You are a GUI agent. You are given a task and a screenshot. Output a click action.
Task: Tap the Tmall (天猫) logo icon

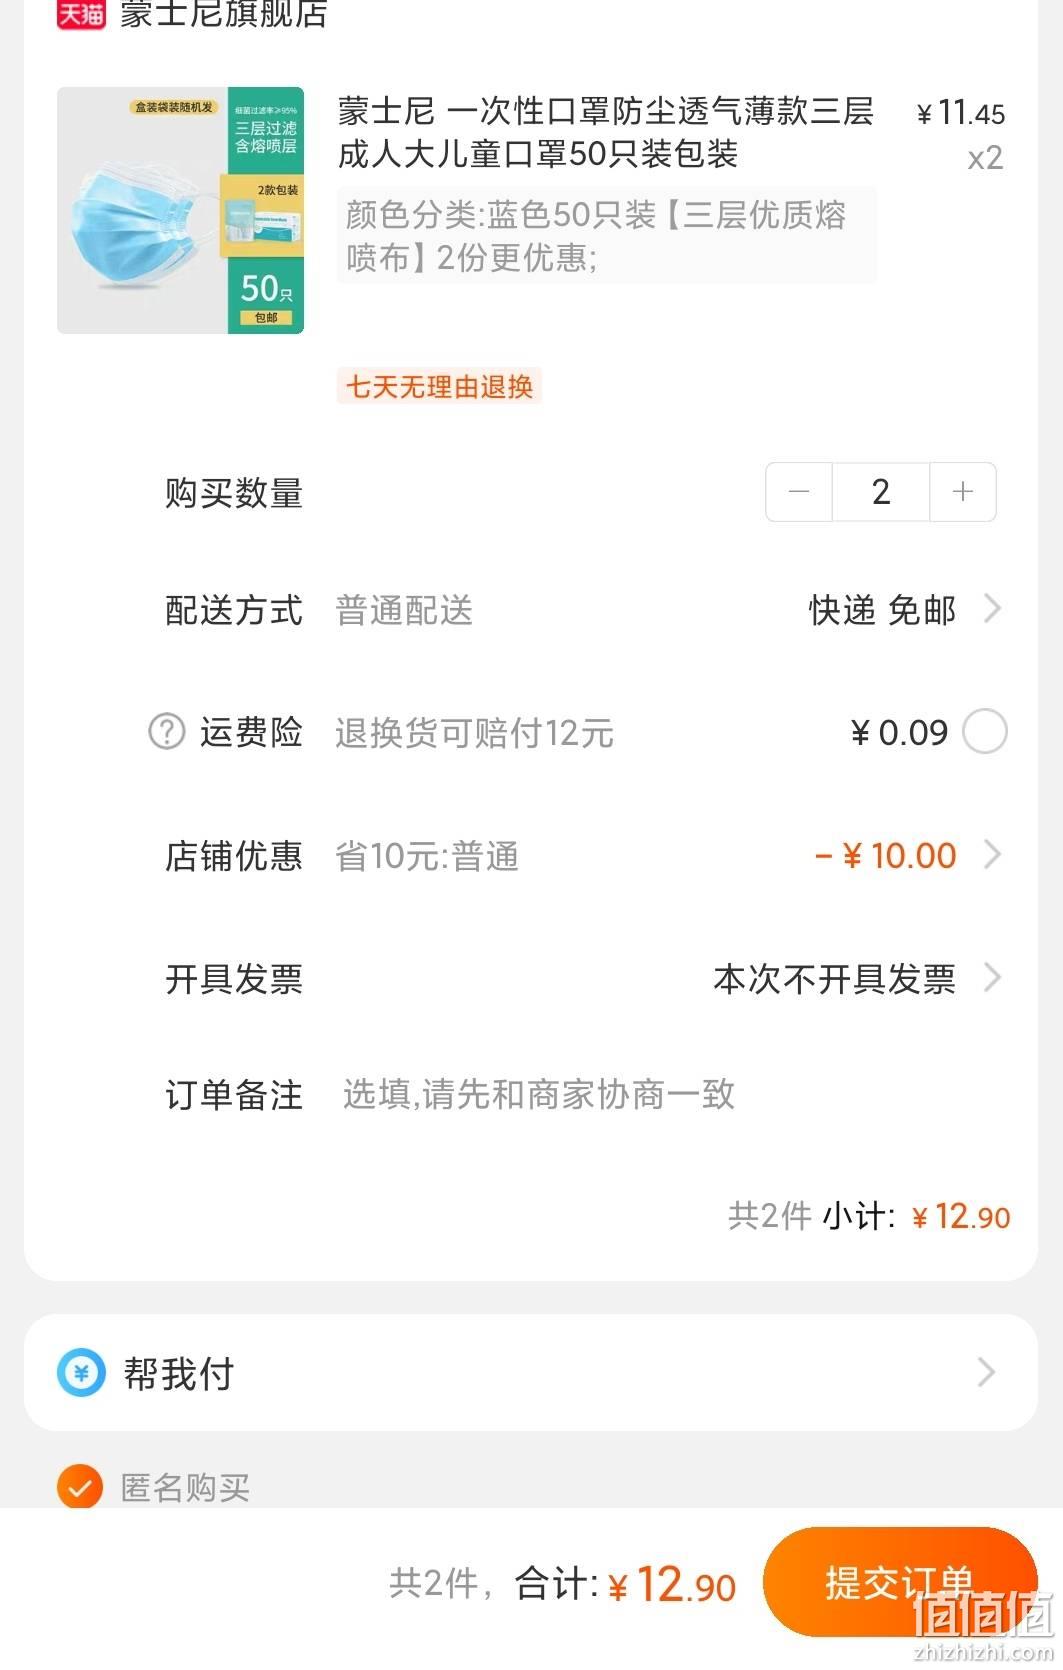click(81, 13)
